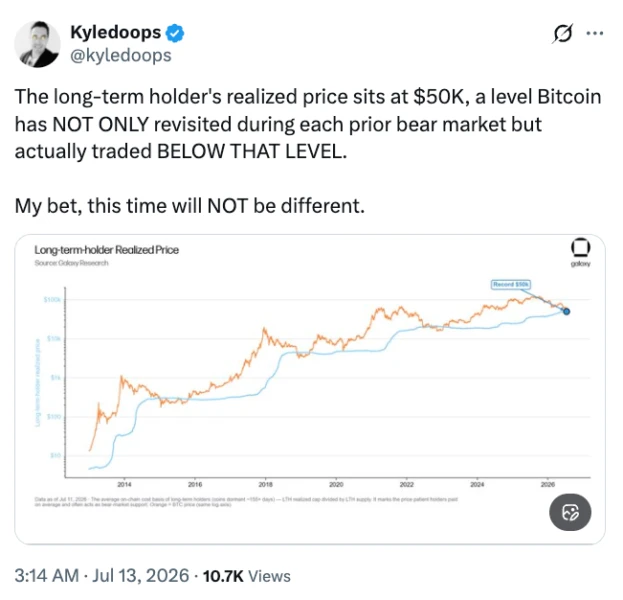Open the three-dot more options menu
623x600 pixels.
595,34
